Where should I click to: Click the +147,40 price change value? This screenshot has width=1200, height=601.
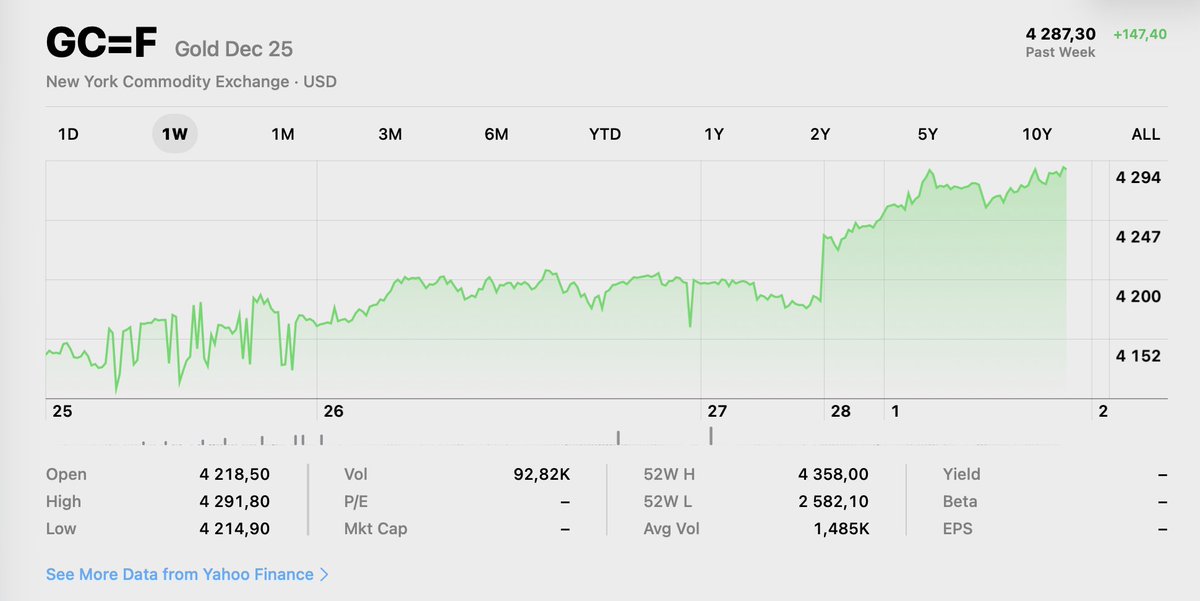pos(1140,34)
